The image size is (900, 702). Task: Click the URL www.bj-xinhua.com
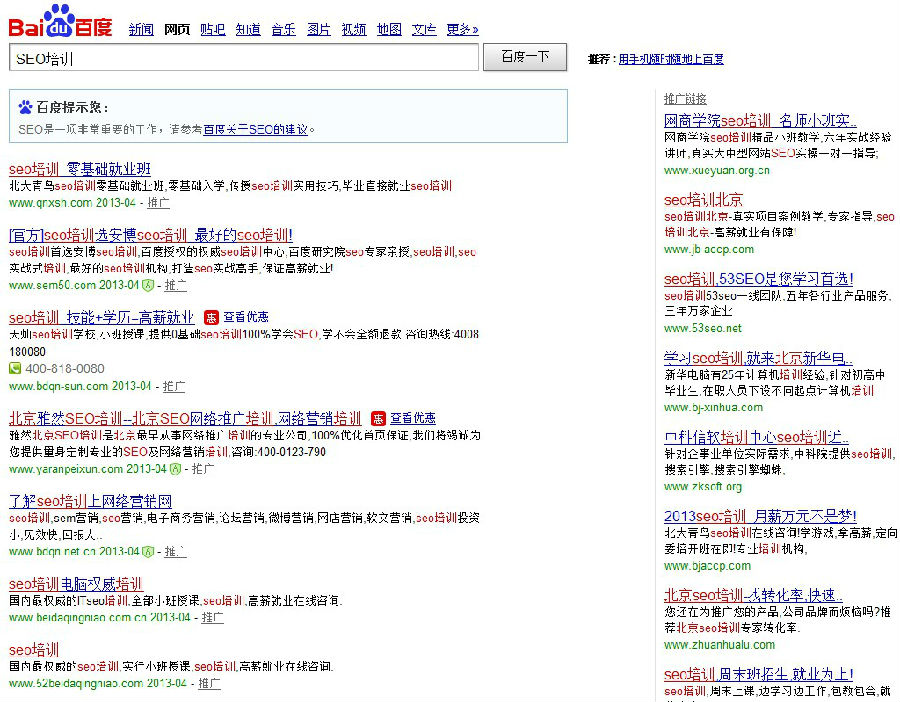point(713,408)
